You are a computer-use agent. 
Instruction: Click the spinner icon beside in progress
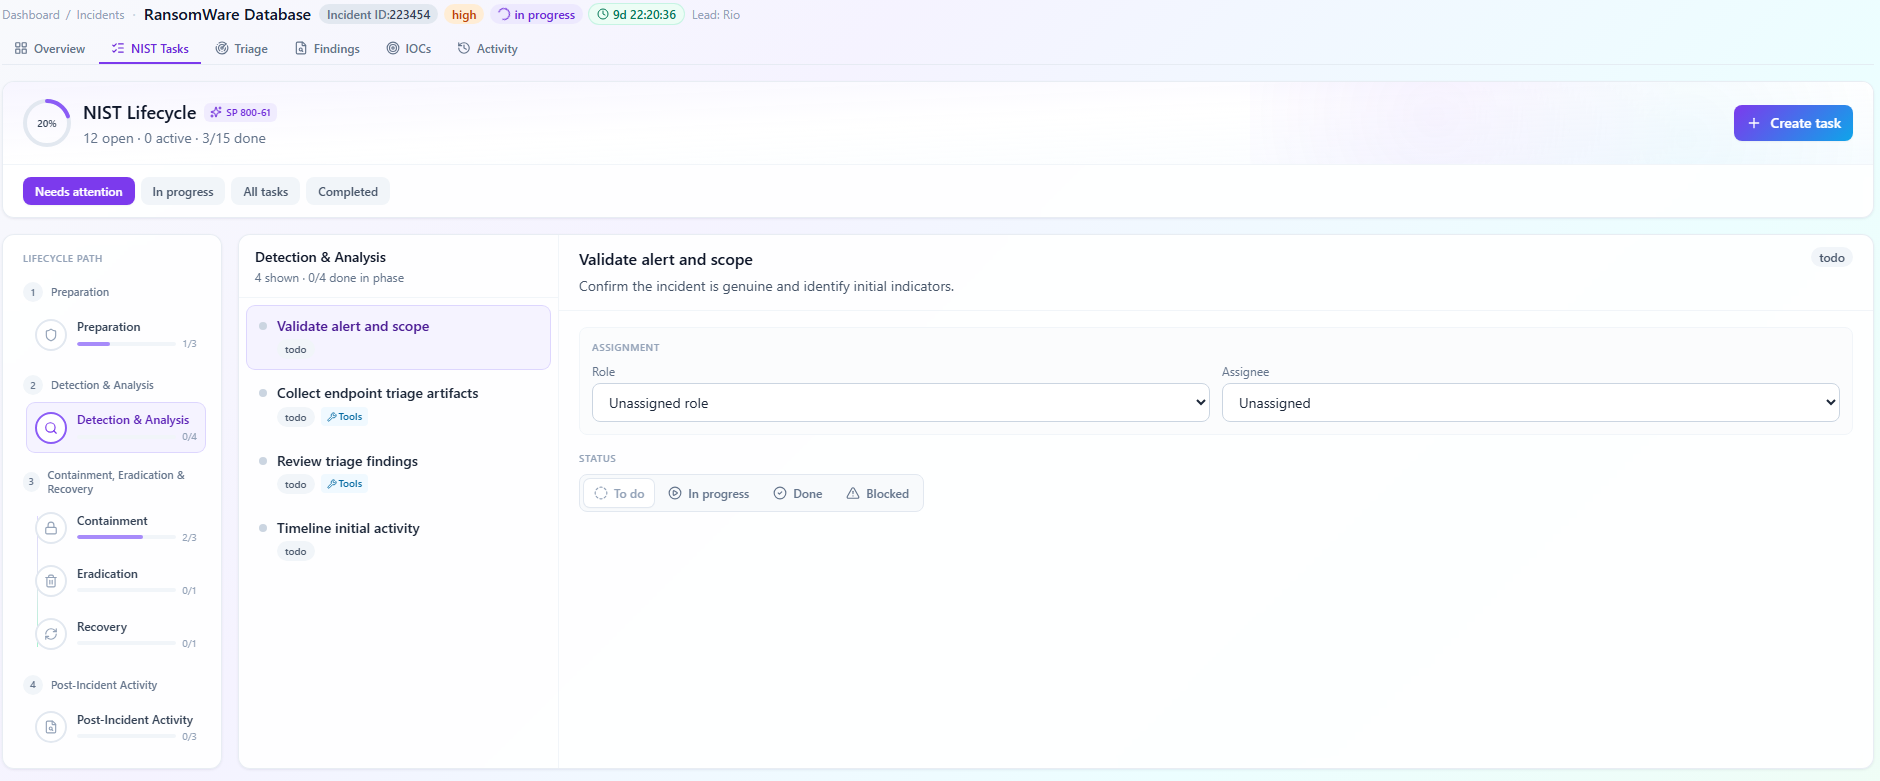(504, 15)
